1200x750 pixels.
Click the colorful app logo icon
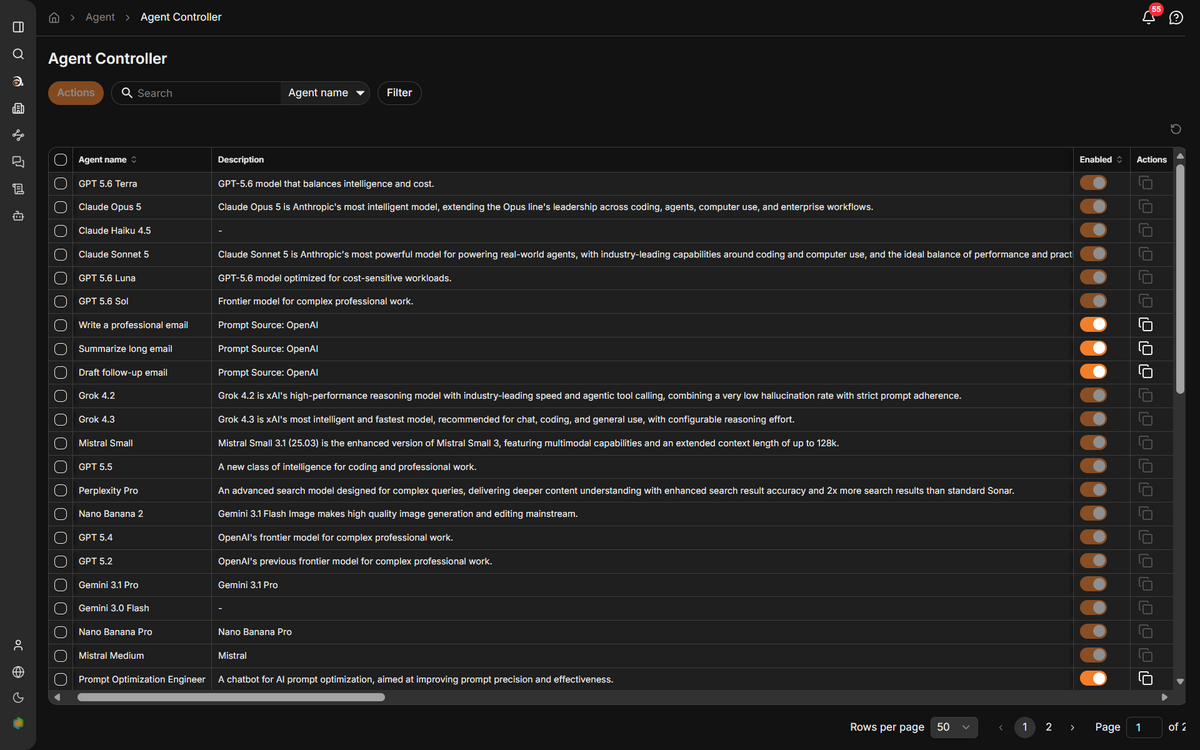(18, 723)
